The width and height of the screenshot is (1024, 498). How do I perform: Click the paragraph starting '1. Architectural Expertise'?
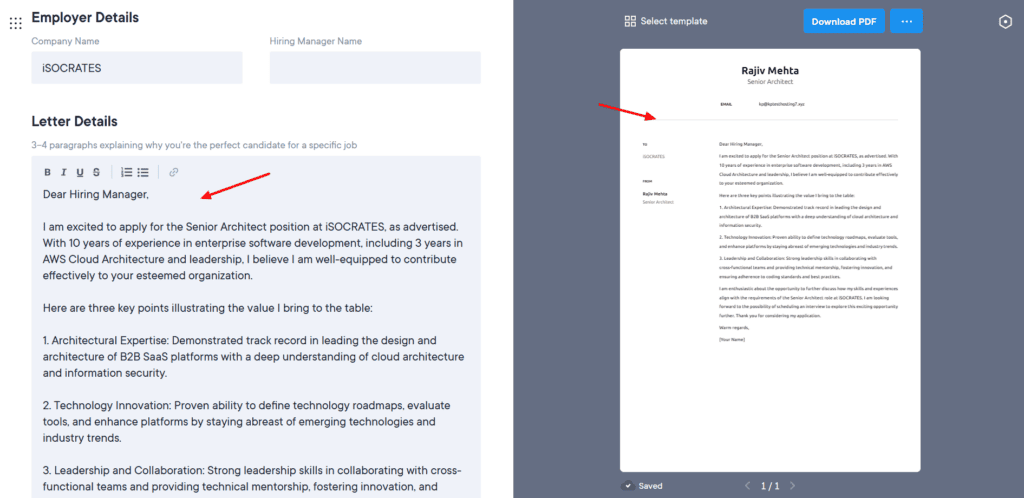(253, 357)
